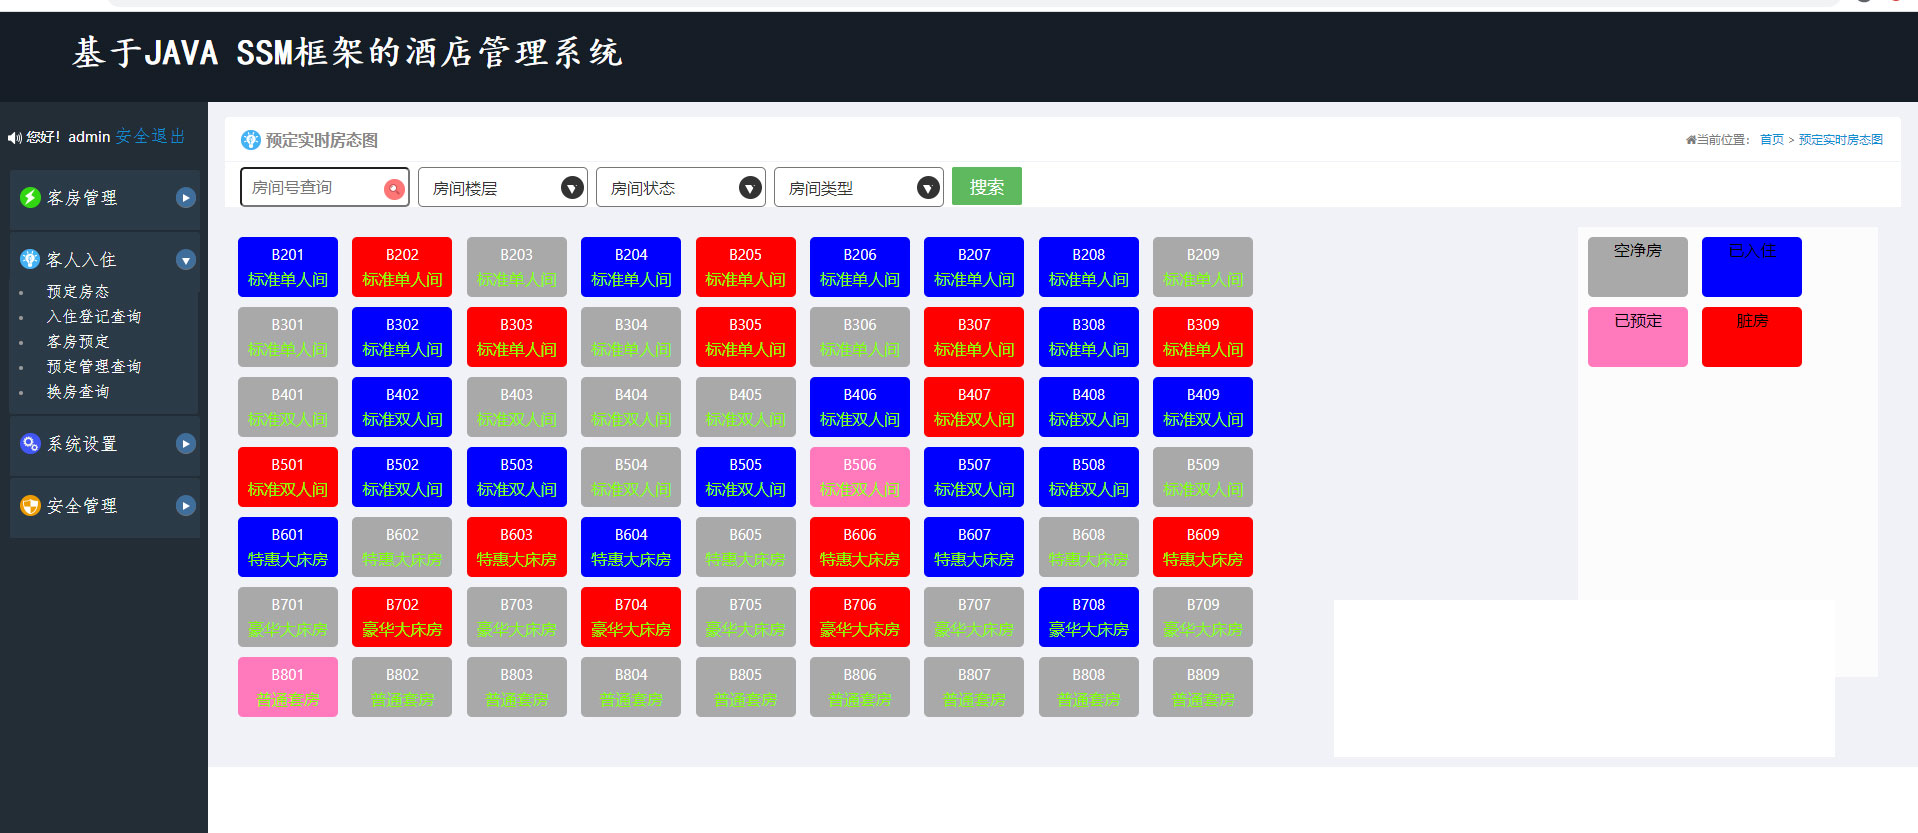Expand the 安全管理 menu arrow
Viewport: 1918px width, 833px height.
coord(185,506)
